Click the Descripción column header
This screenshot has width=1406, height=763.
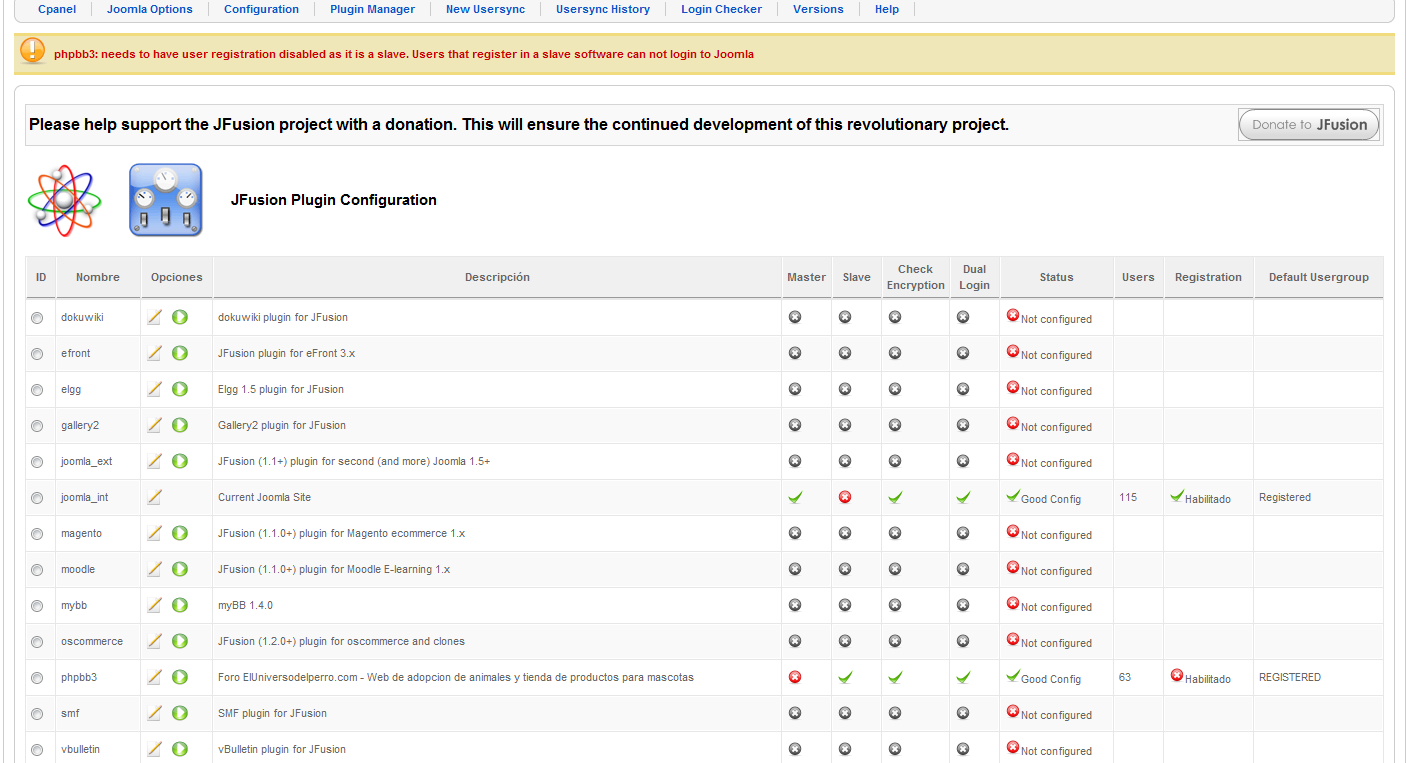point(497,277)
